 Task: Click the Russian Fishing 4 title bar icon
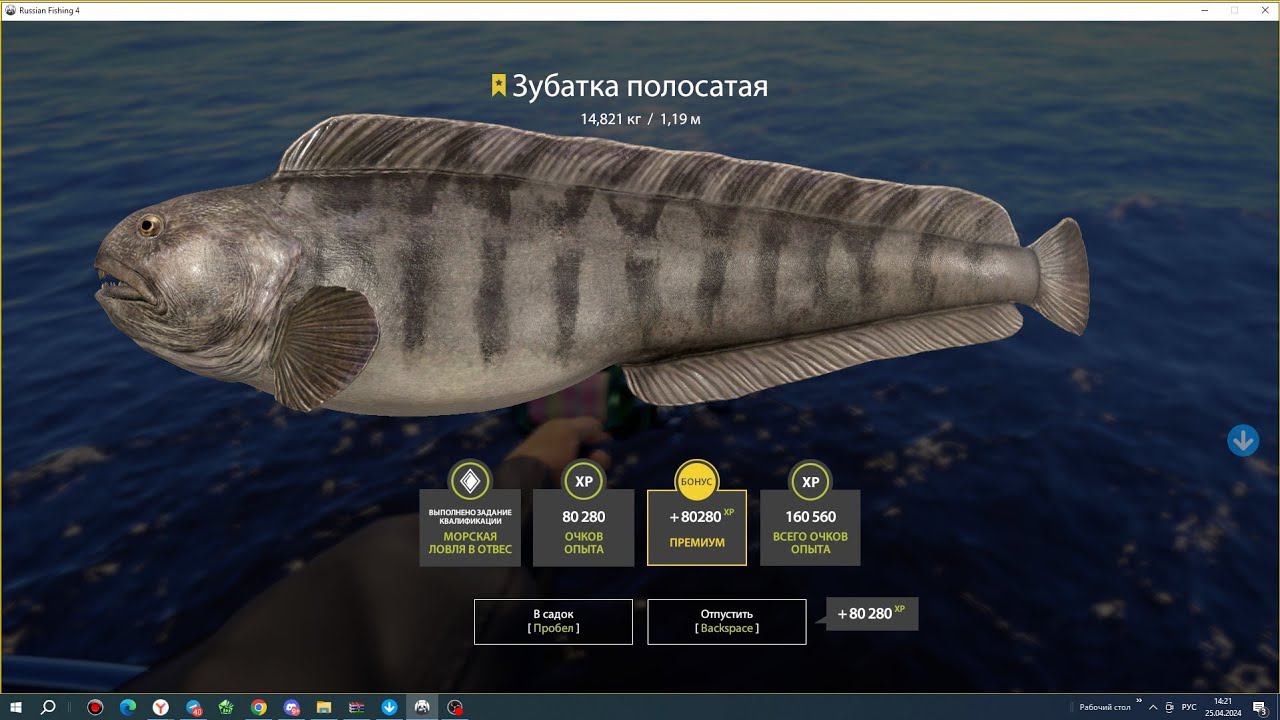10,10
